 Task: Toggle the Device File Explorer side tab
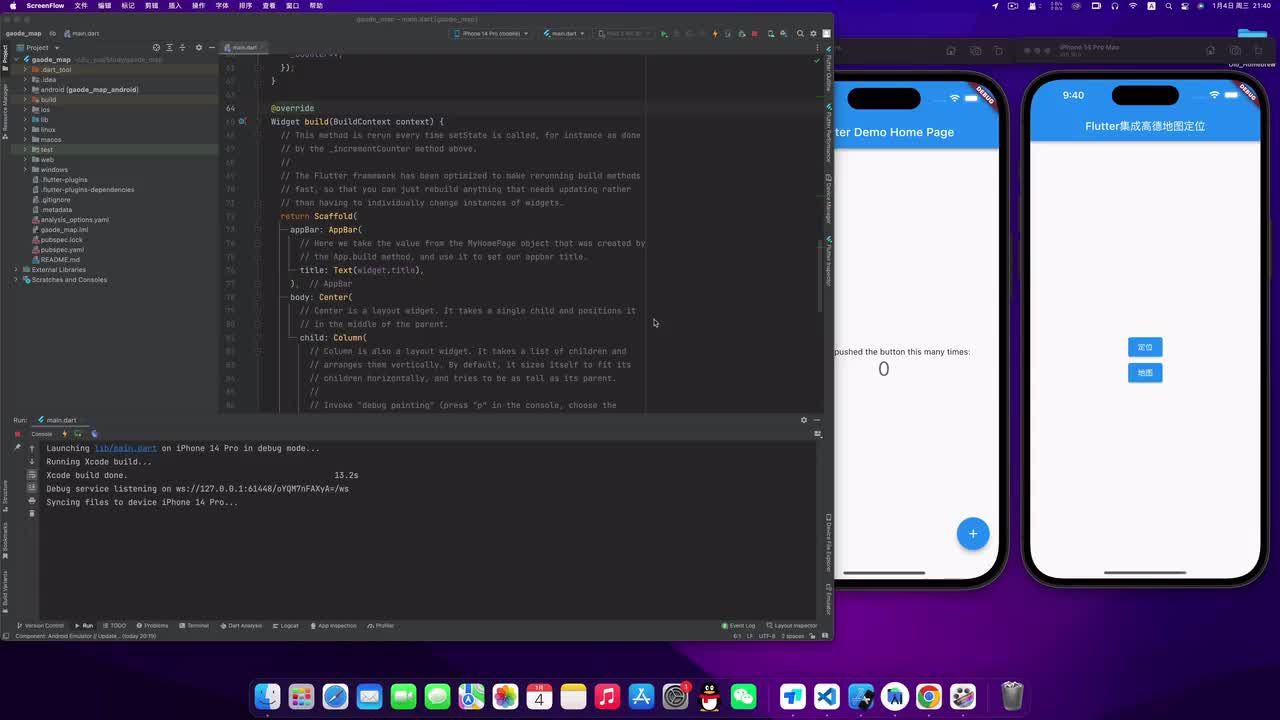point(829,542)
